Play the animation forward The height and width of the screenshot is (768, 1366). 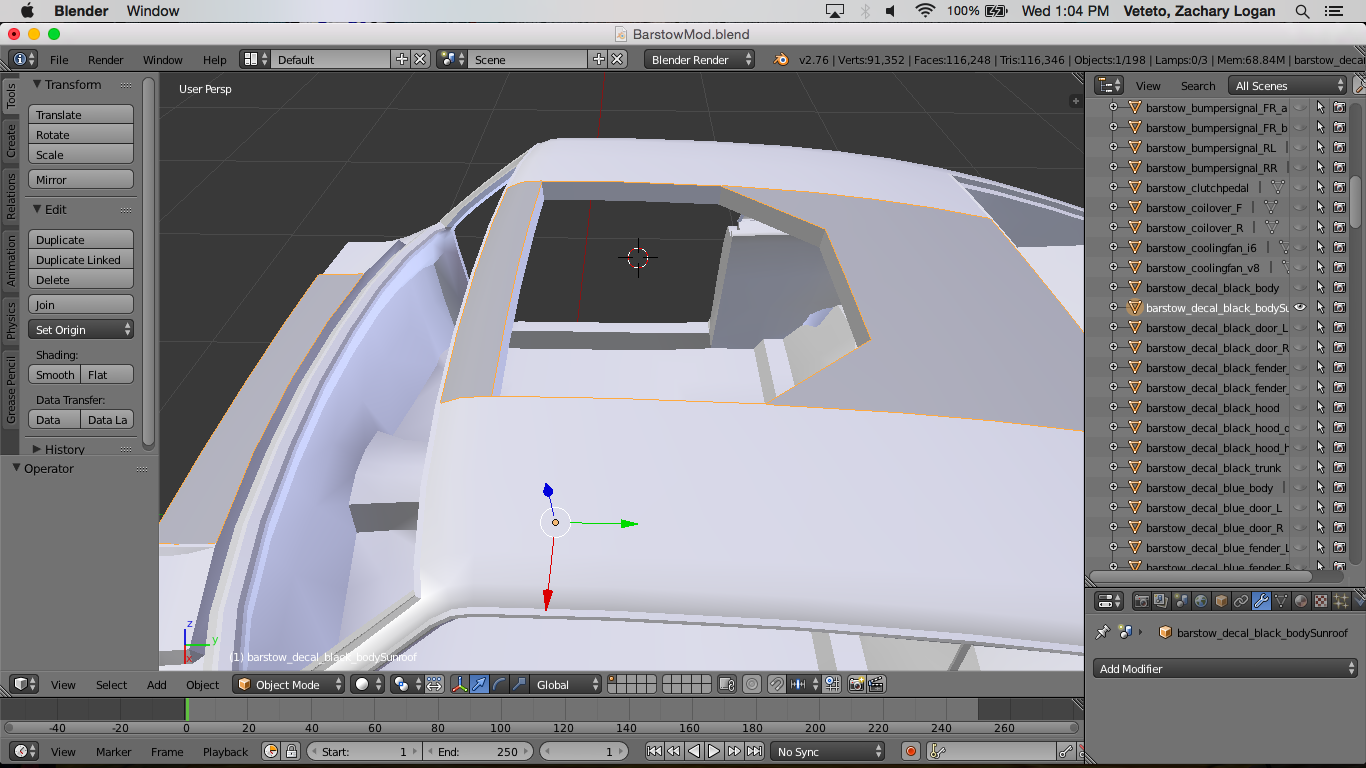(x=714, y=751)
